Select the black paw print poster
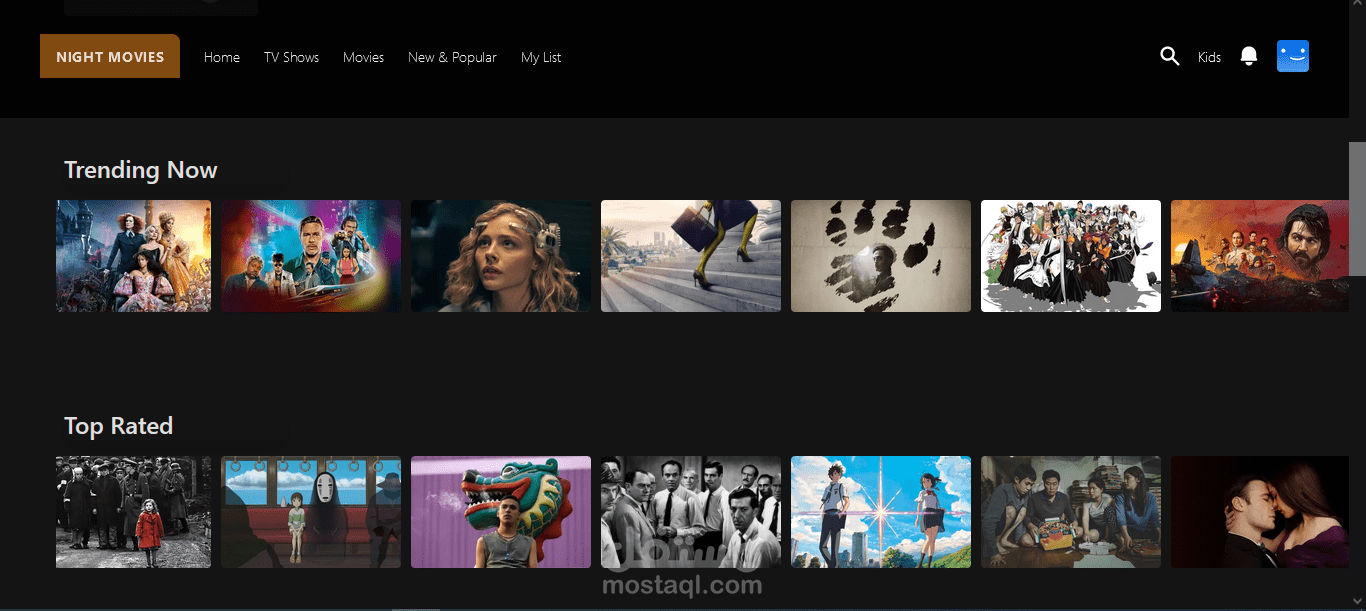Screen dimensions: 1366x611 [x=881, y=256]
